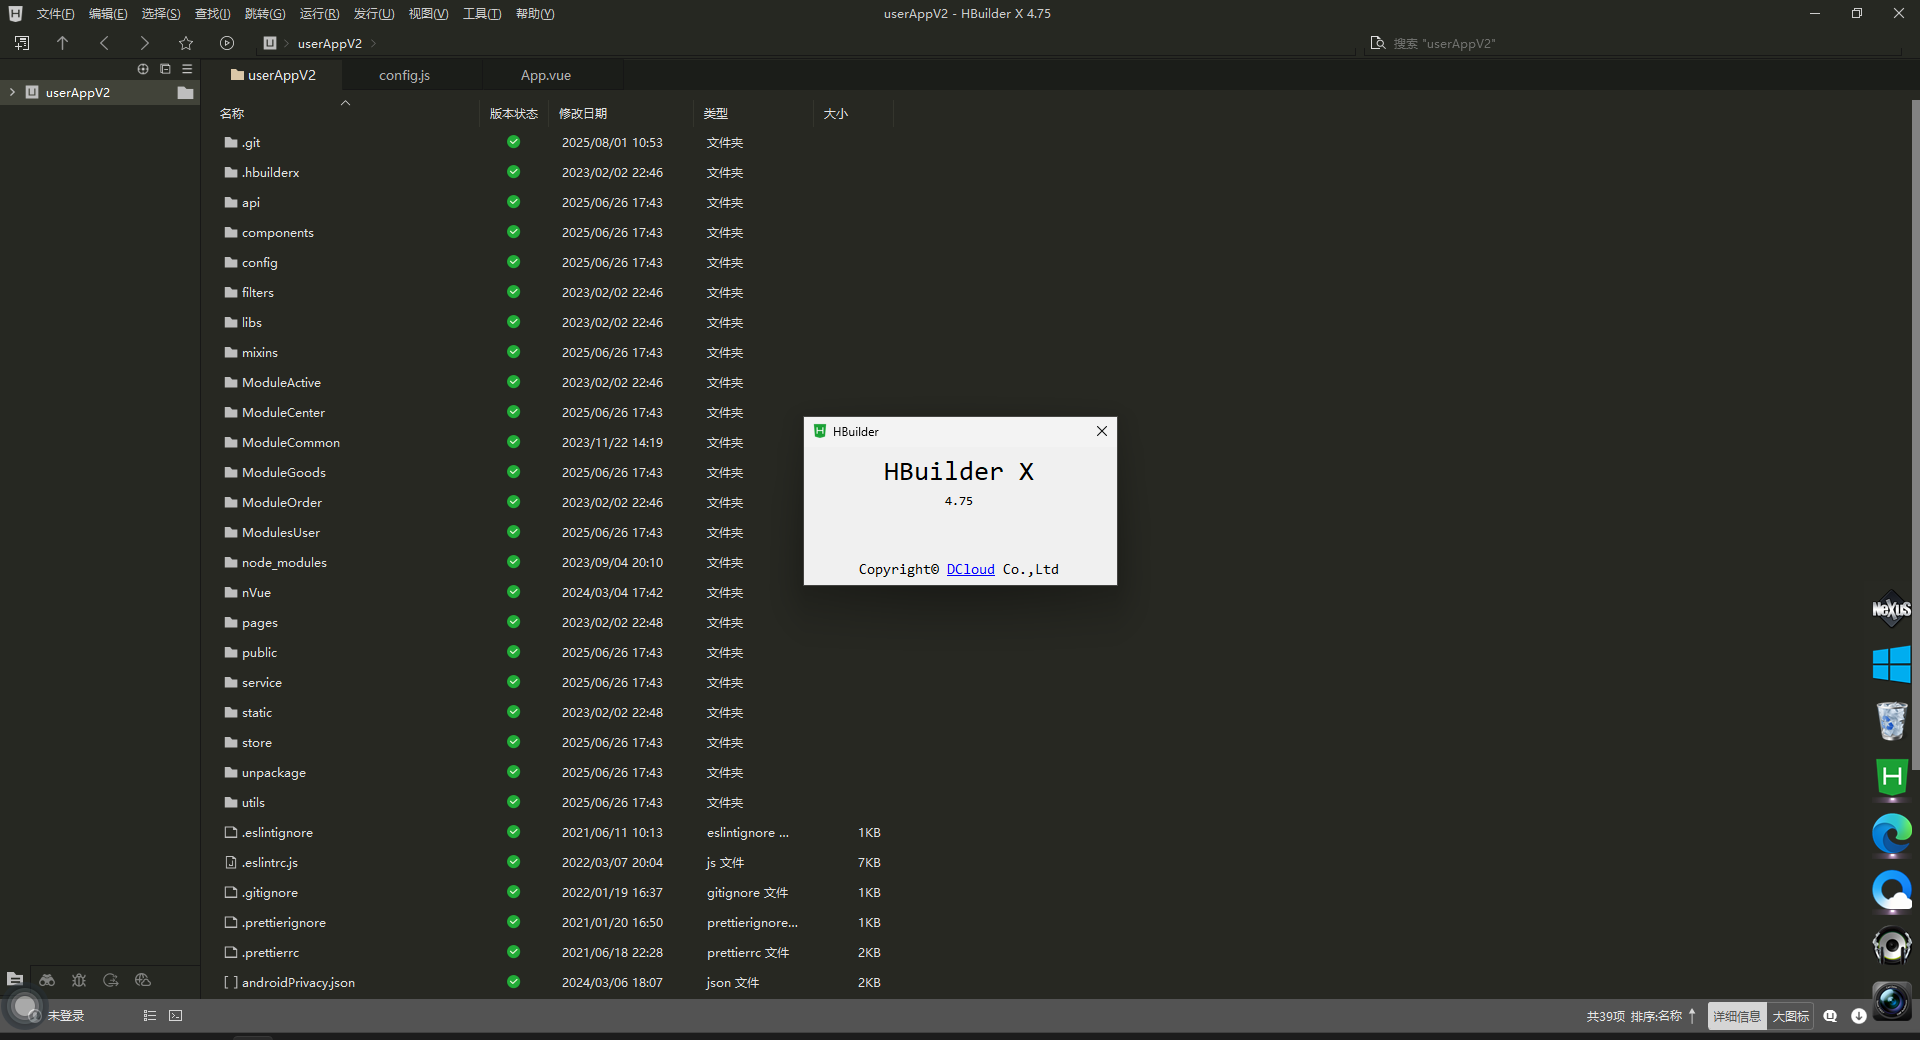The width and height of the screenshot is (1920, 1040).
Task: Open 发行(U) menu
Action: click(374, 14)
